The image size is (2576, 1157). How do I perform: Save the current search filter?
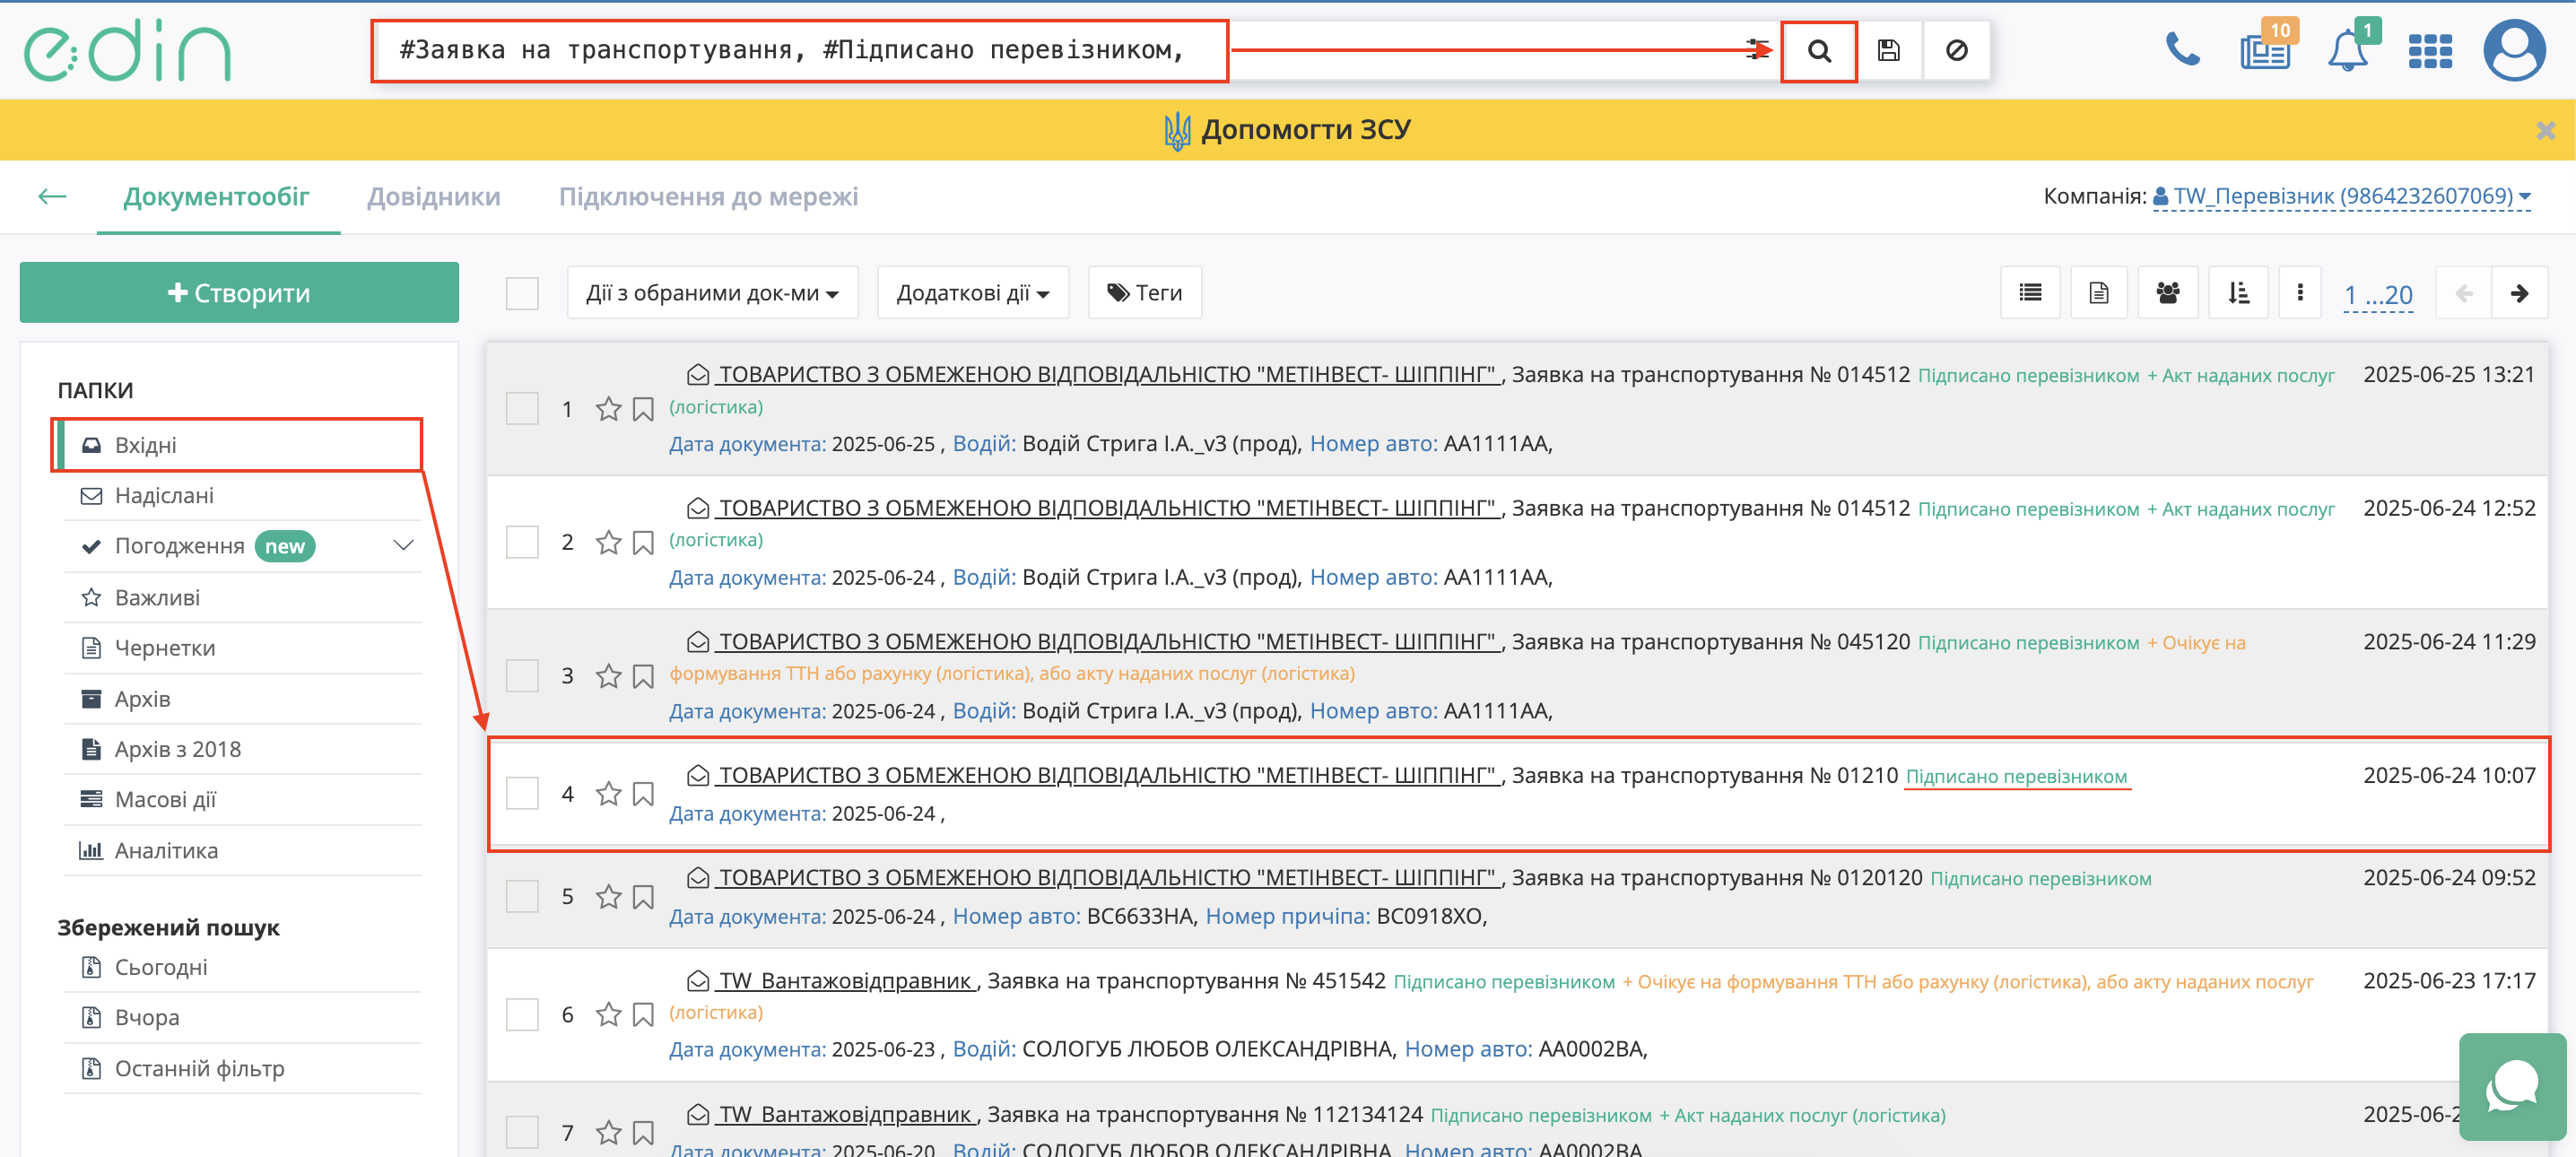(x=1888, y=51)
